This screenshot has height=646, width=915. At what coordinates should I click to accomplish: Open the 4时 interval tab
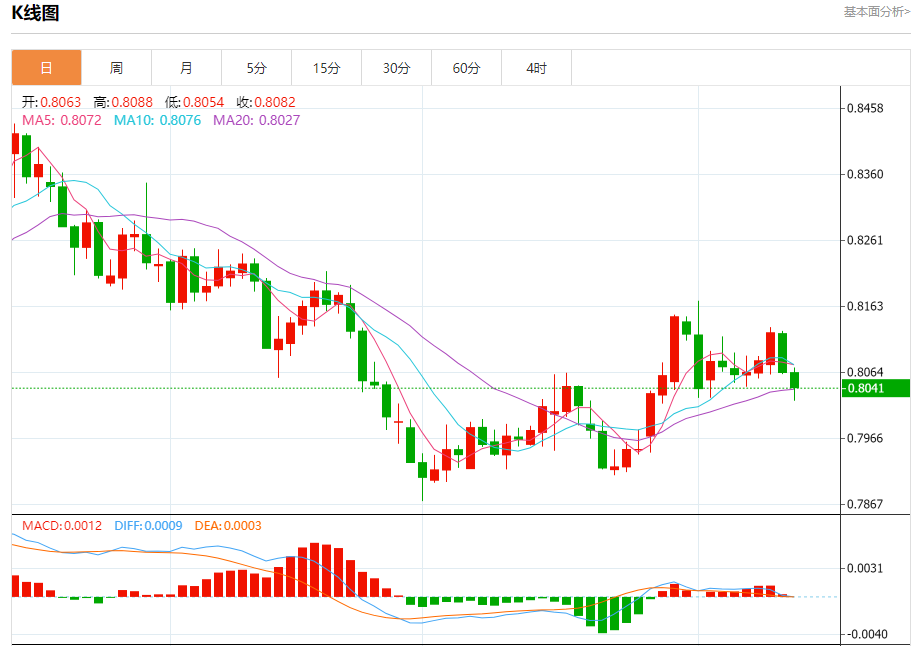click(x=536, y=68)
